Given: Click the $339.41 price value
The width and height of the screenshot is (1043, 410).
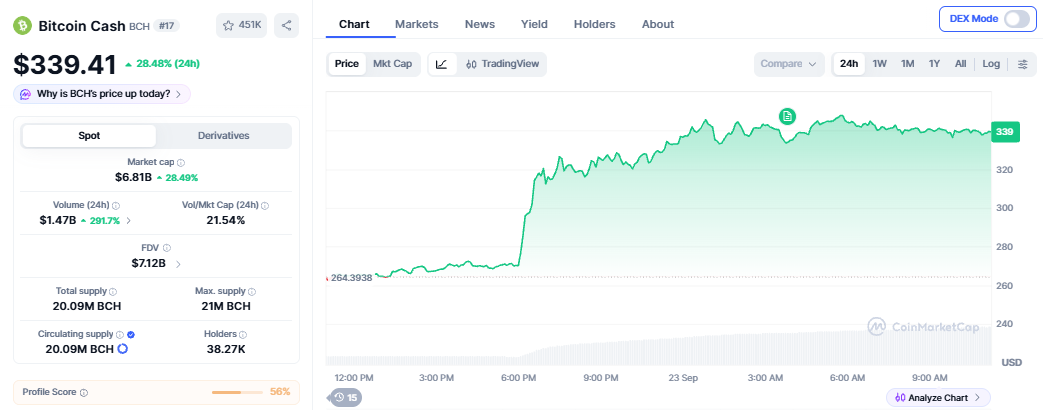Looking at the screenshot, I should click(65, 64).
